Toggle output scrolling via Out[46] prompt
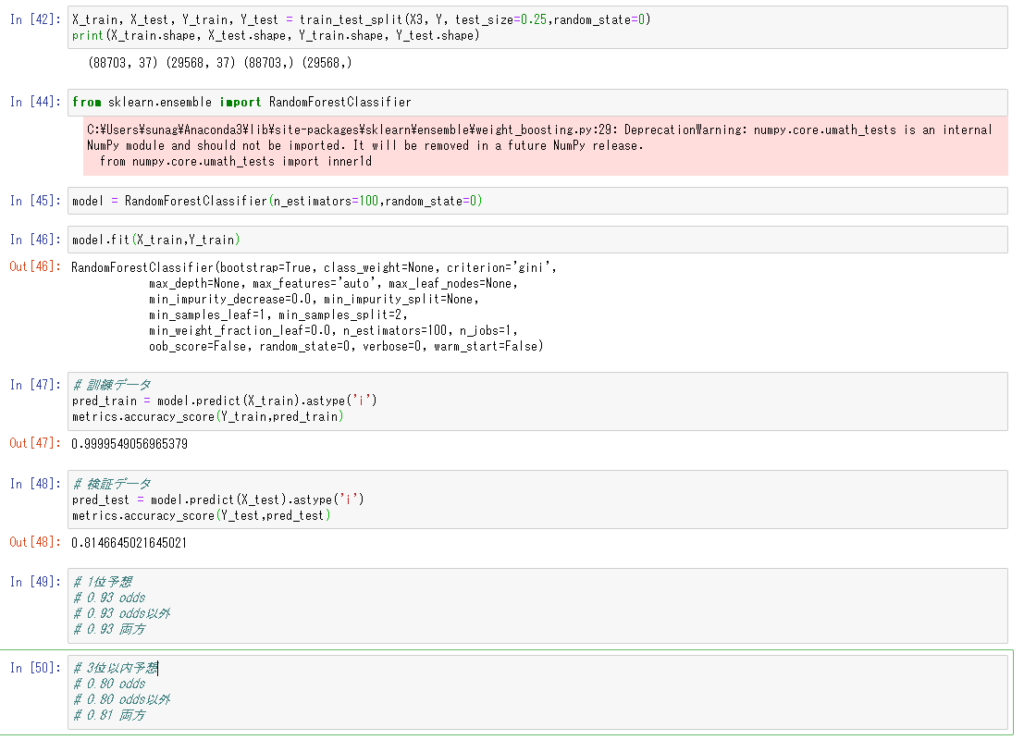Image resolution: width=1024 pixels, height=740 pixels. 33,267
